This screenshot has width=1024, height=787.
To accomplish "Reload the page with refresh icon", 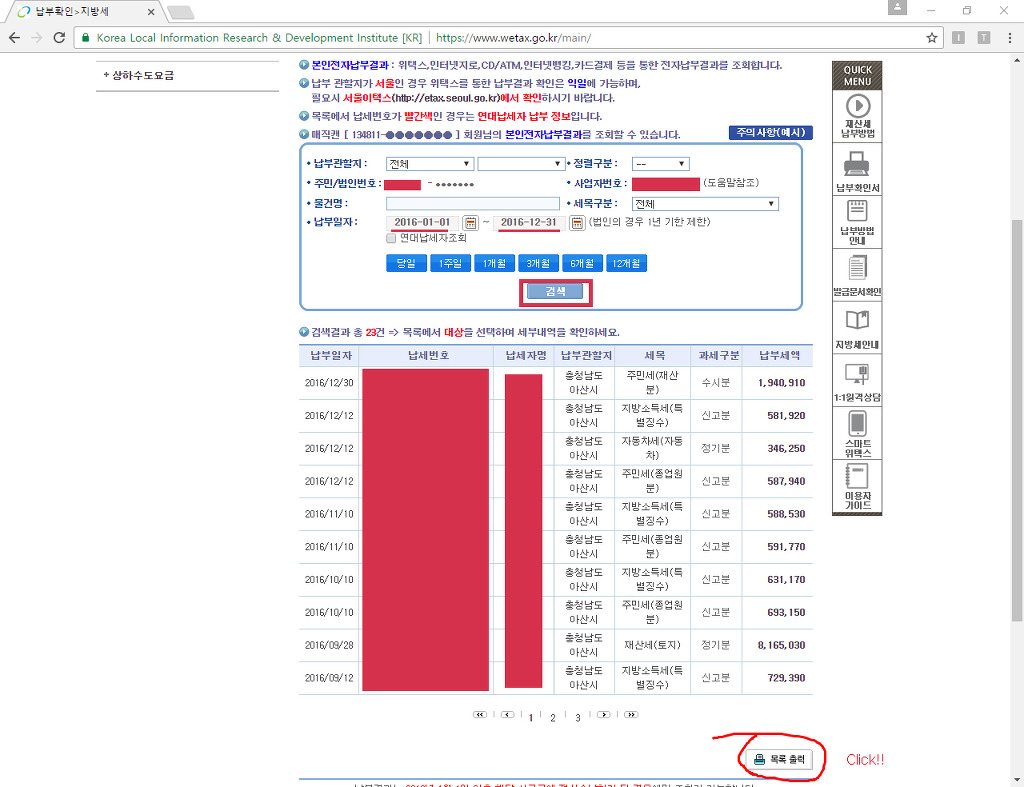I will click(59, 38).
